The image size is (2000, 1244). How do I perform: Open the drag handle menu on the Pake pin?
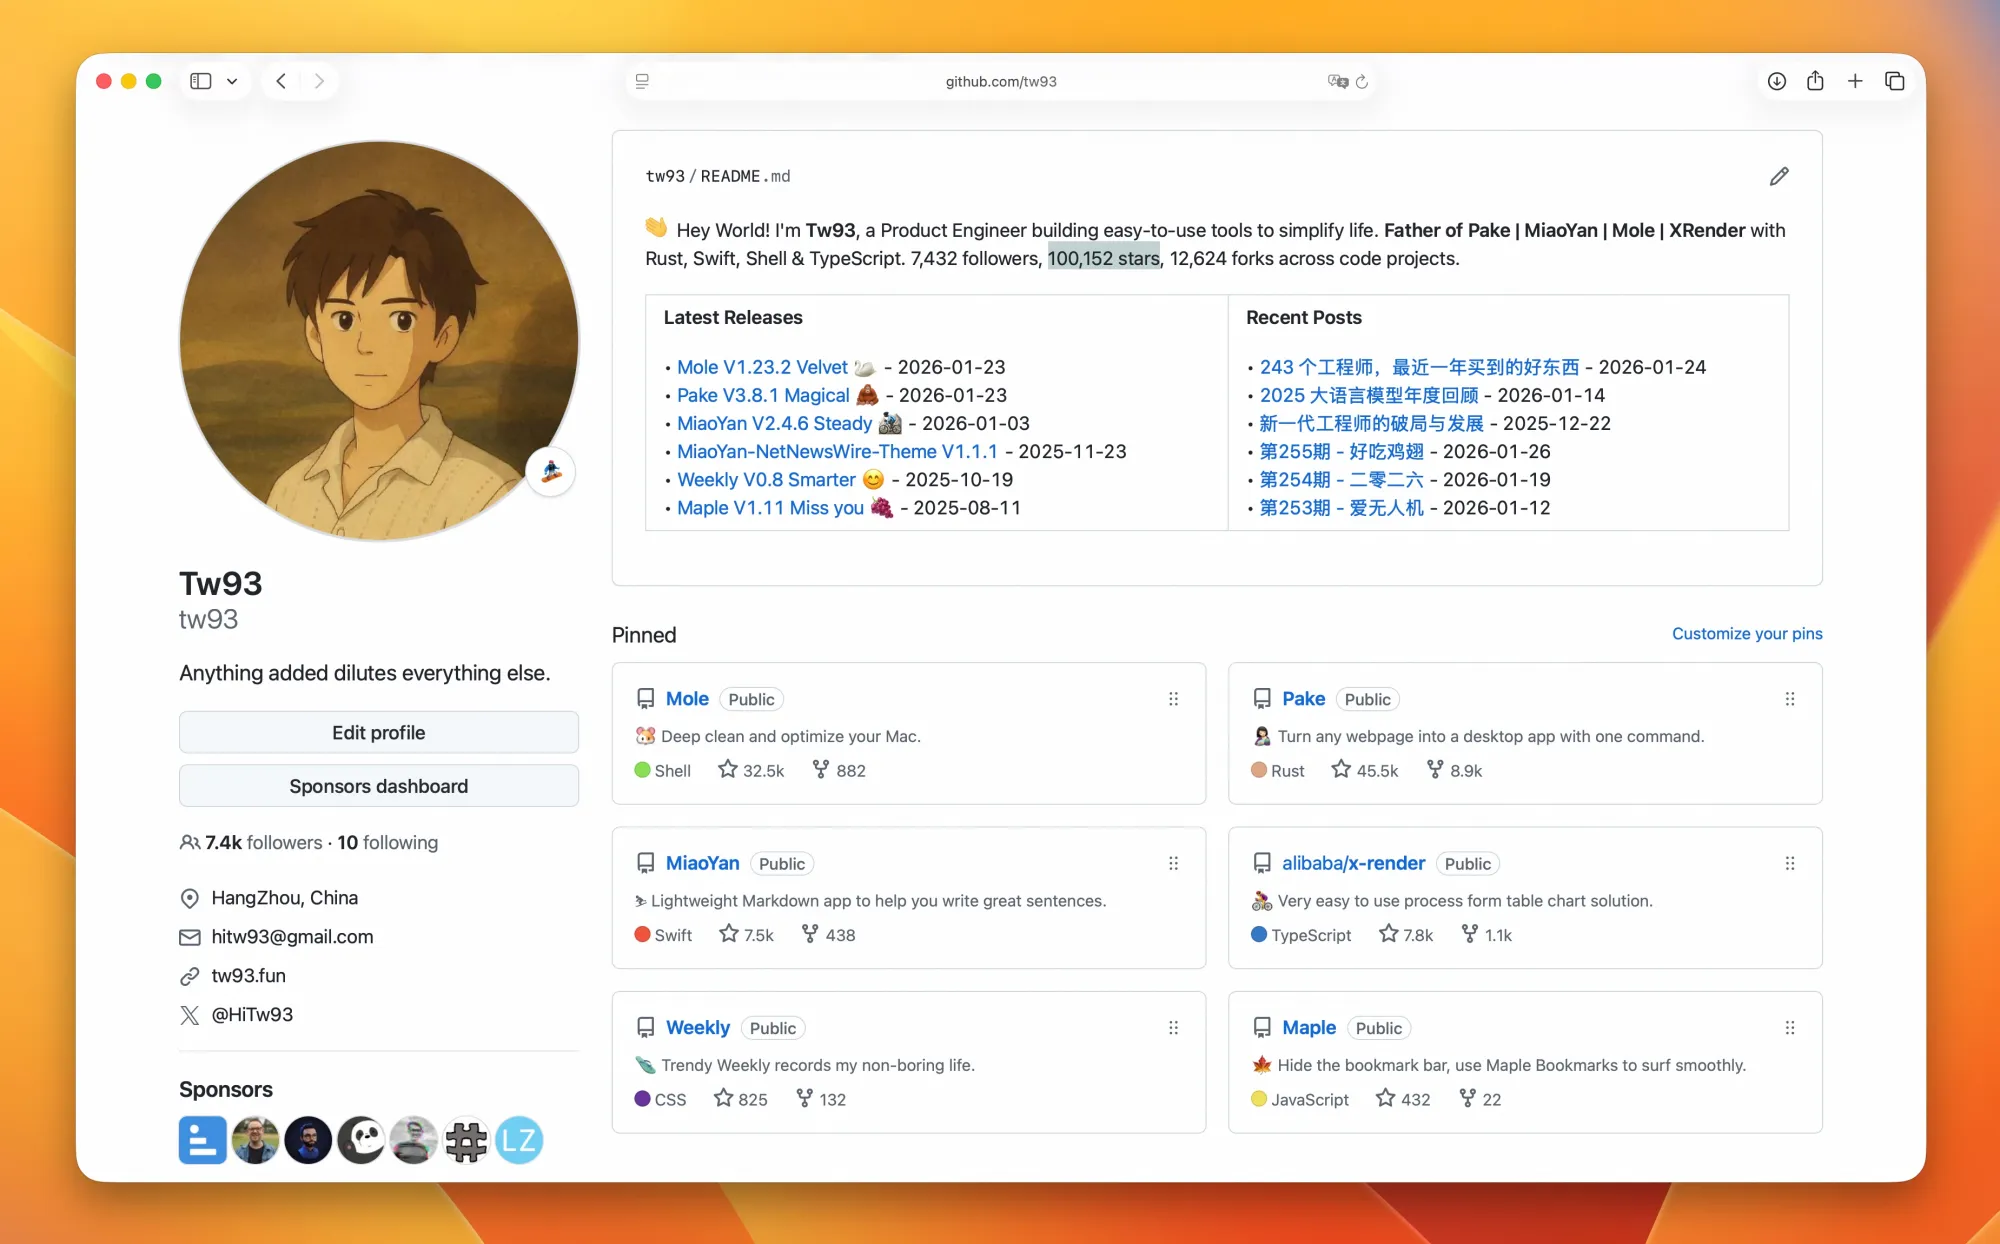1789,699
